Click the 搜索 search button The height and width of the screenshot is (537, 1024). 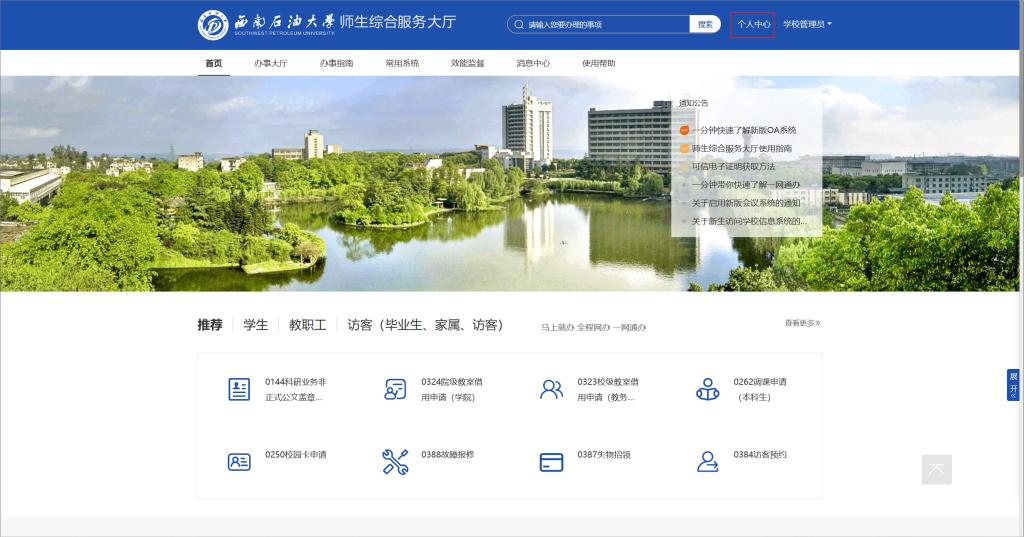[705, 24]
